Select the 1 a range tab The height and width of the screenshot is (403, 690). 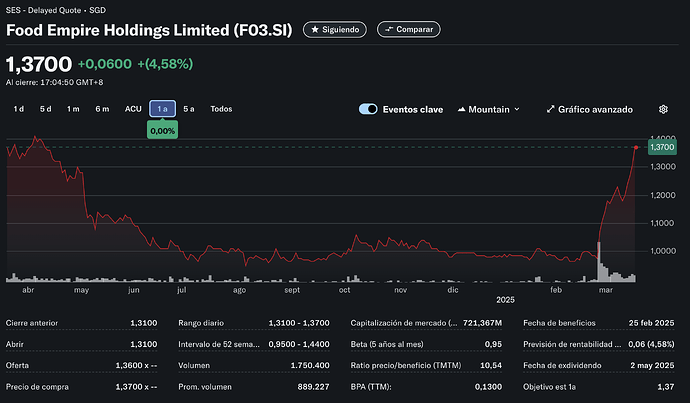162,109
